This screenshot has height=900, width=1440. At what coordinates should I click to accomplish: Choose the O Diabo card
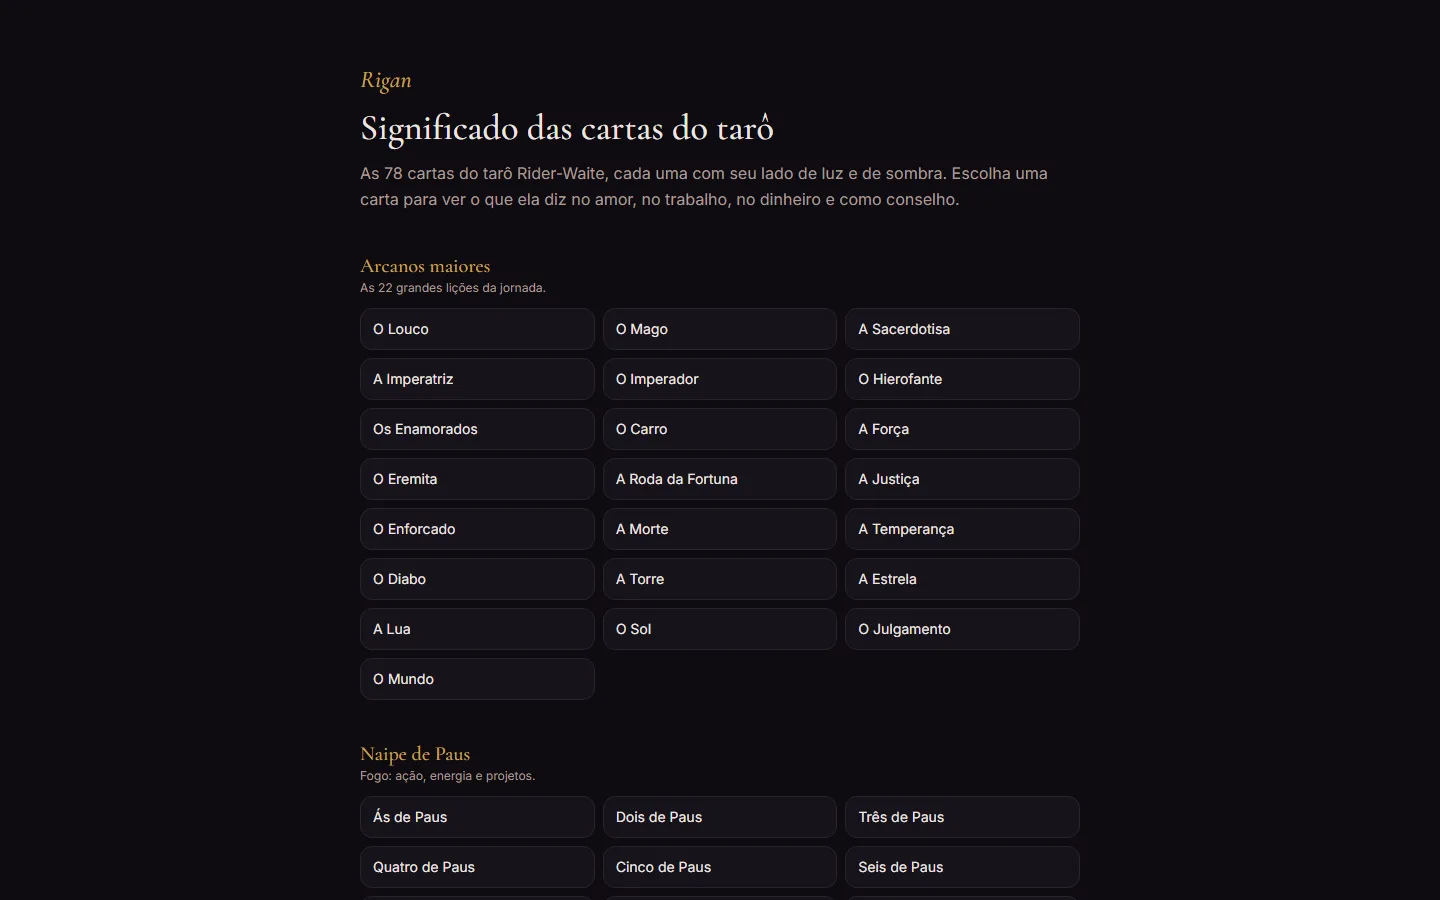click(x=477, y=579)
